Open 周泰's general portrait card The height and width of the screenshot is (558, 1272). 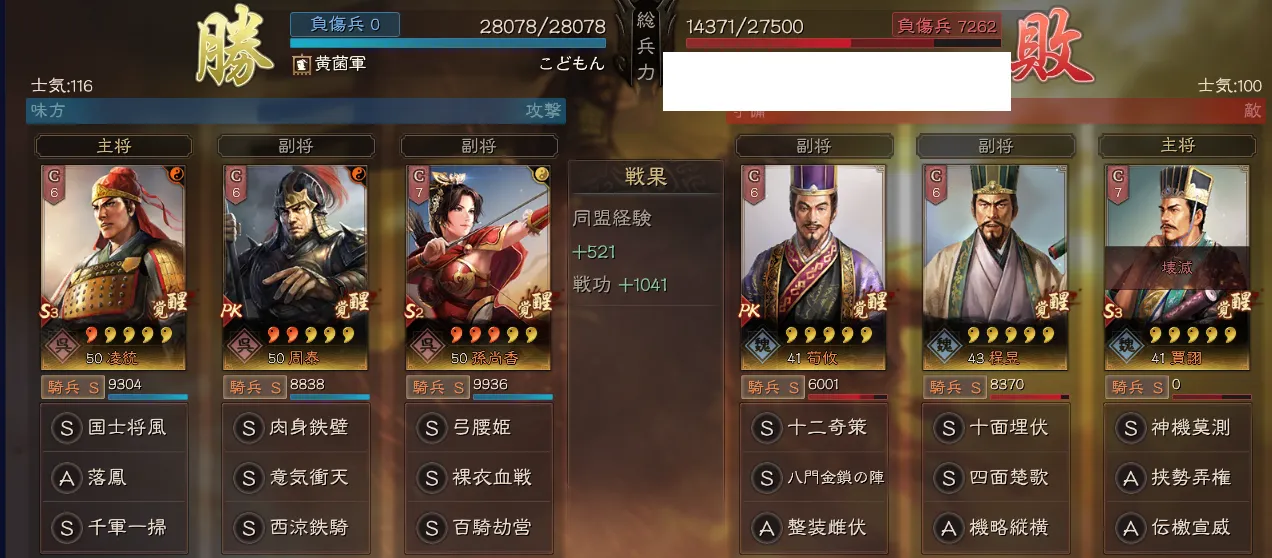(x=297, y=268)
